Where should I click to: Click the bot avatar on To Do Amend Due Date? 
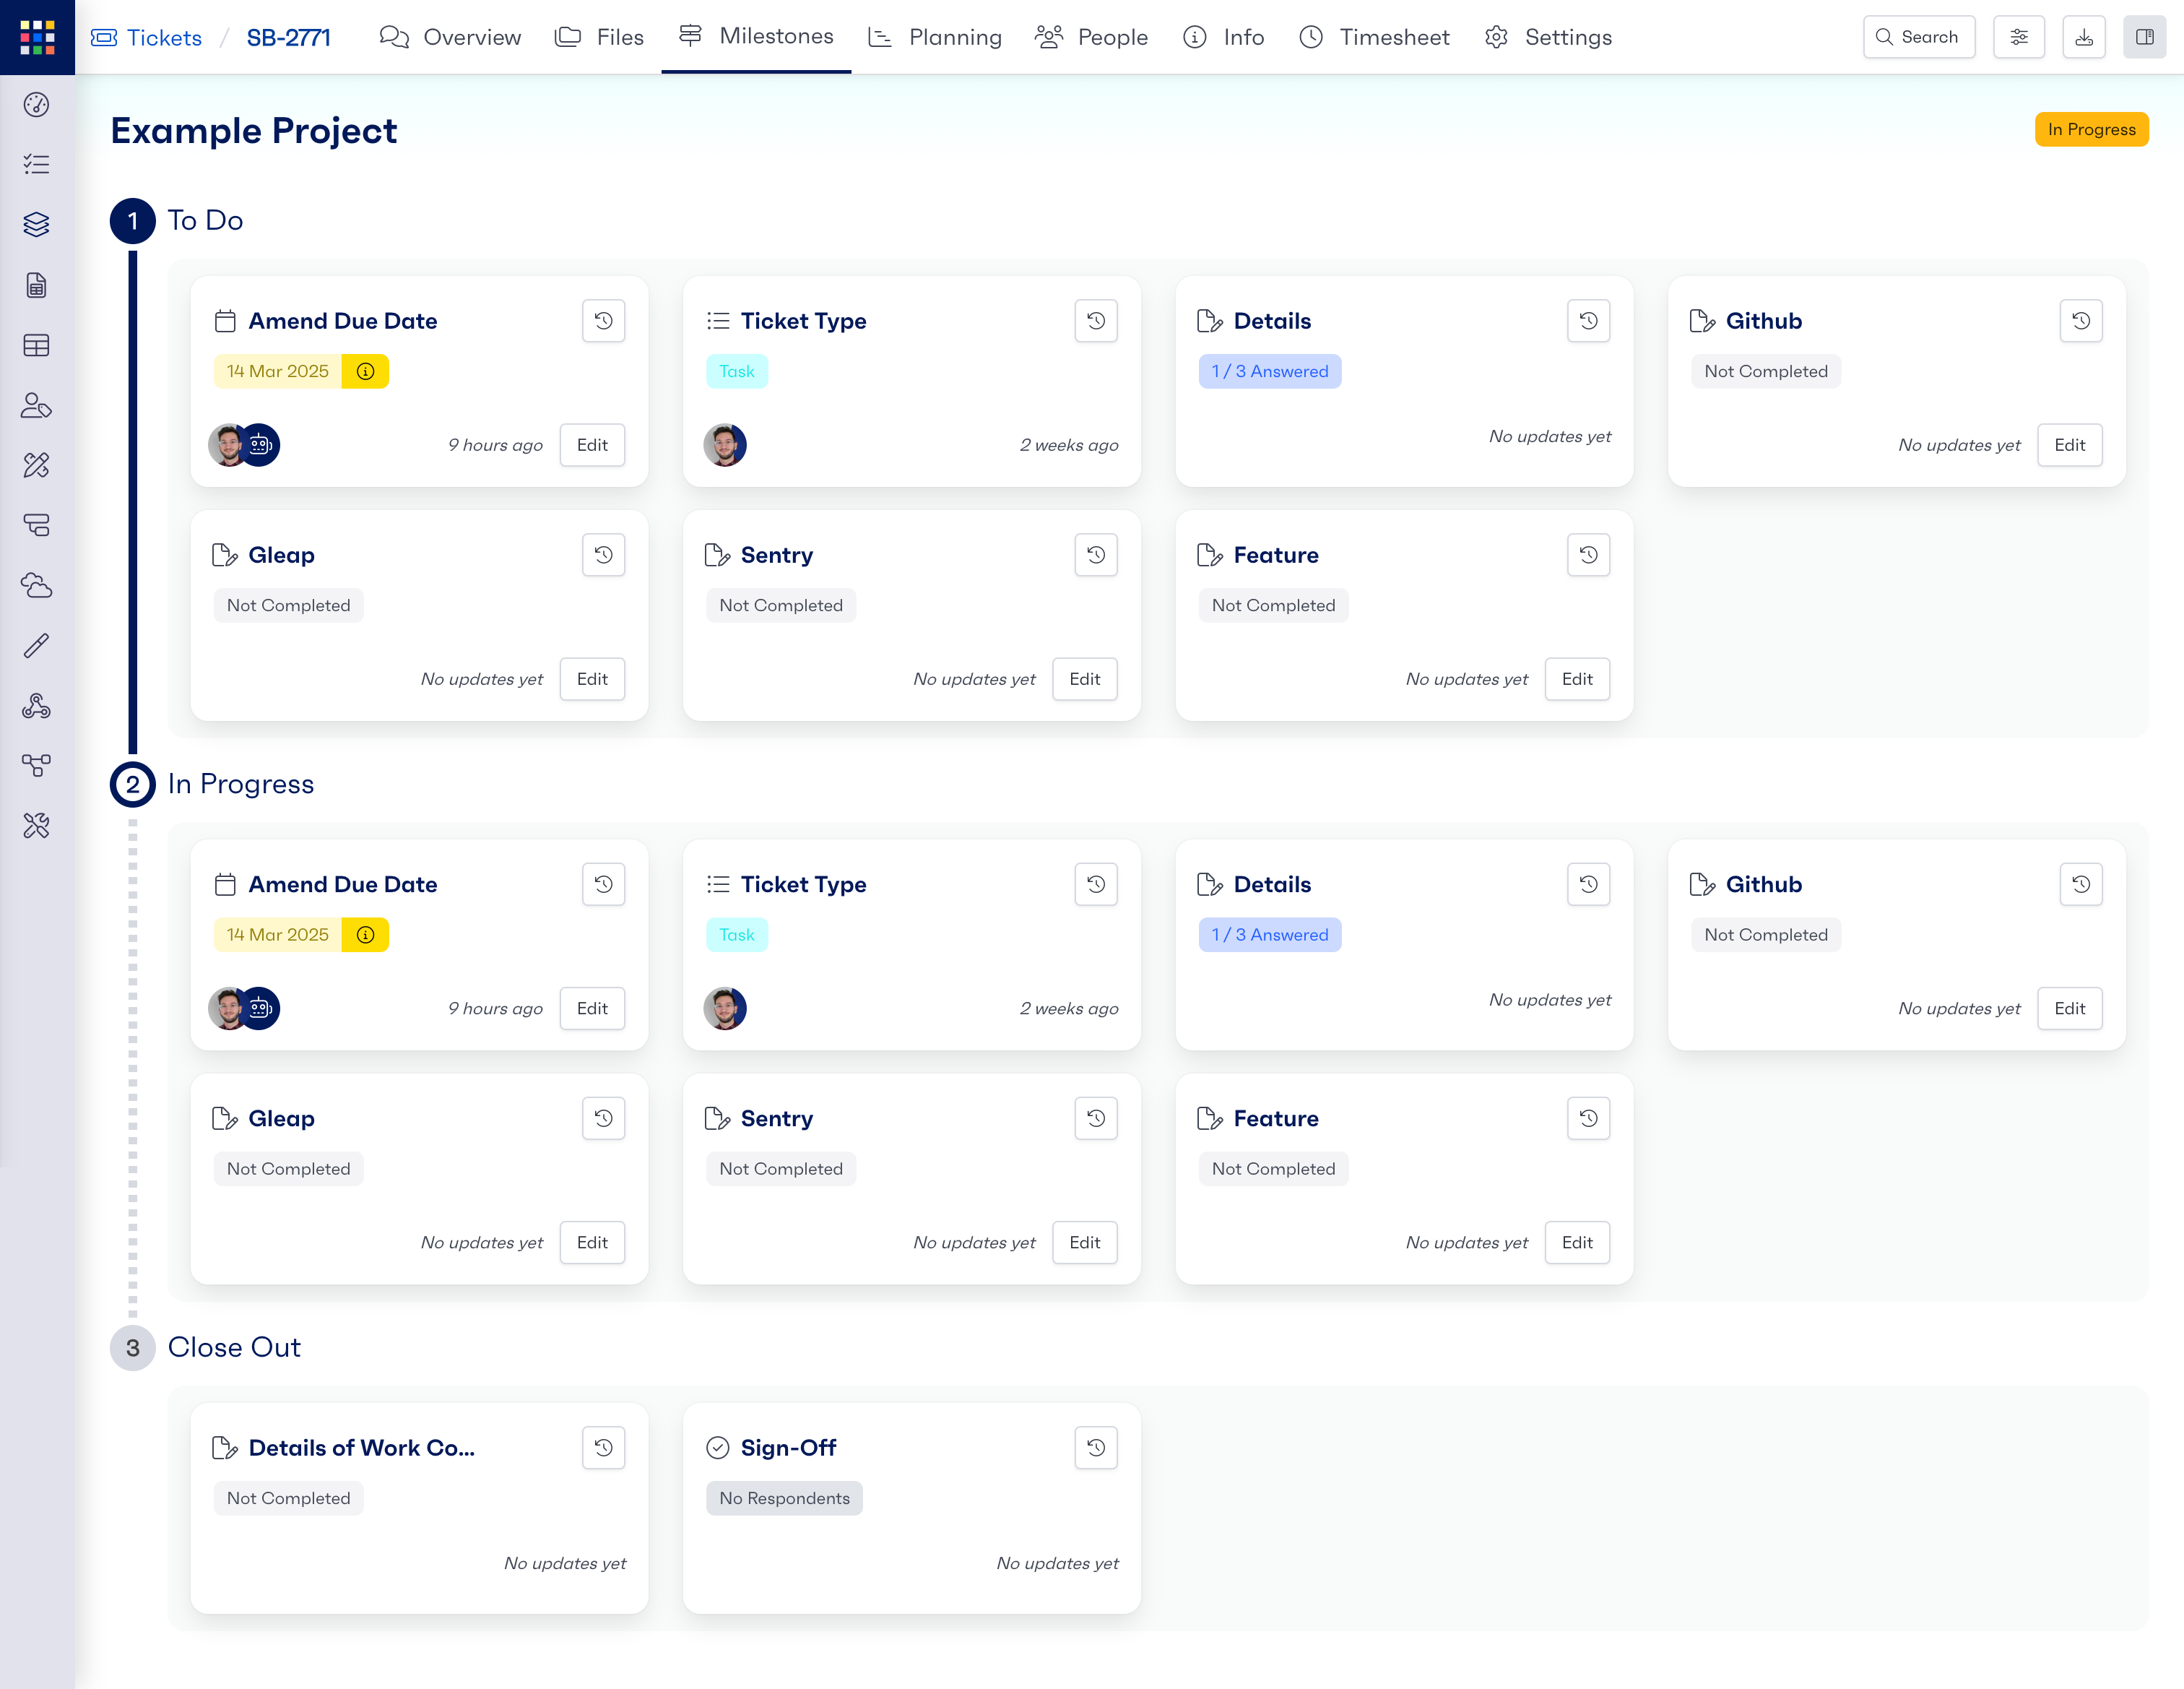(x=260, y=445)
